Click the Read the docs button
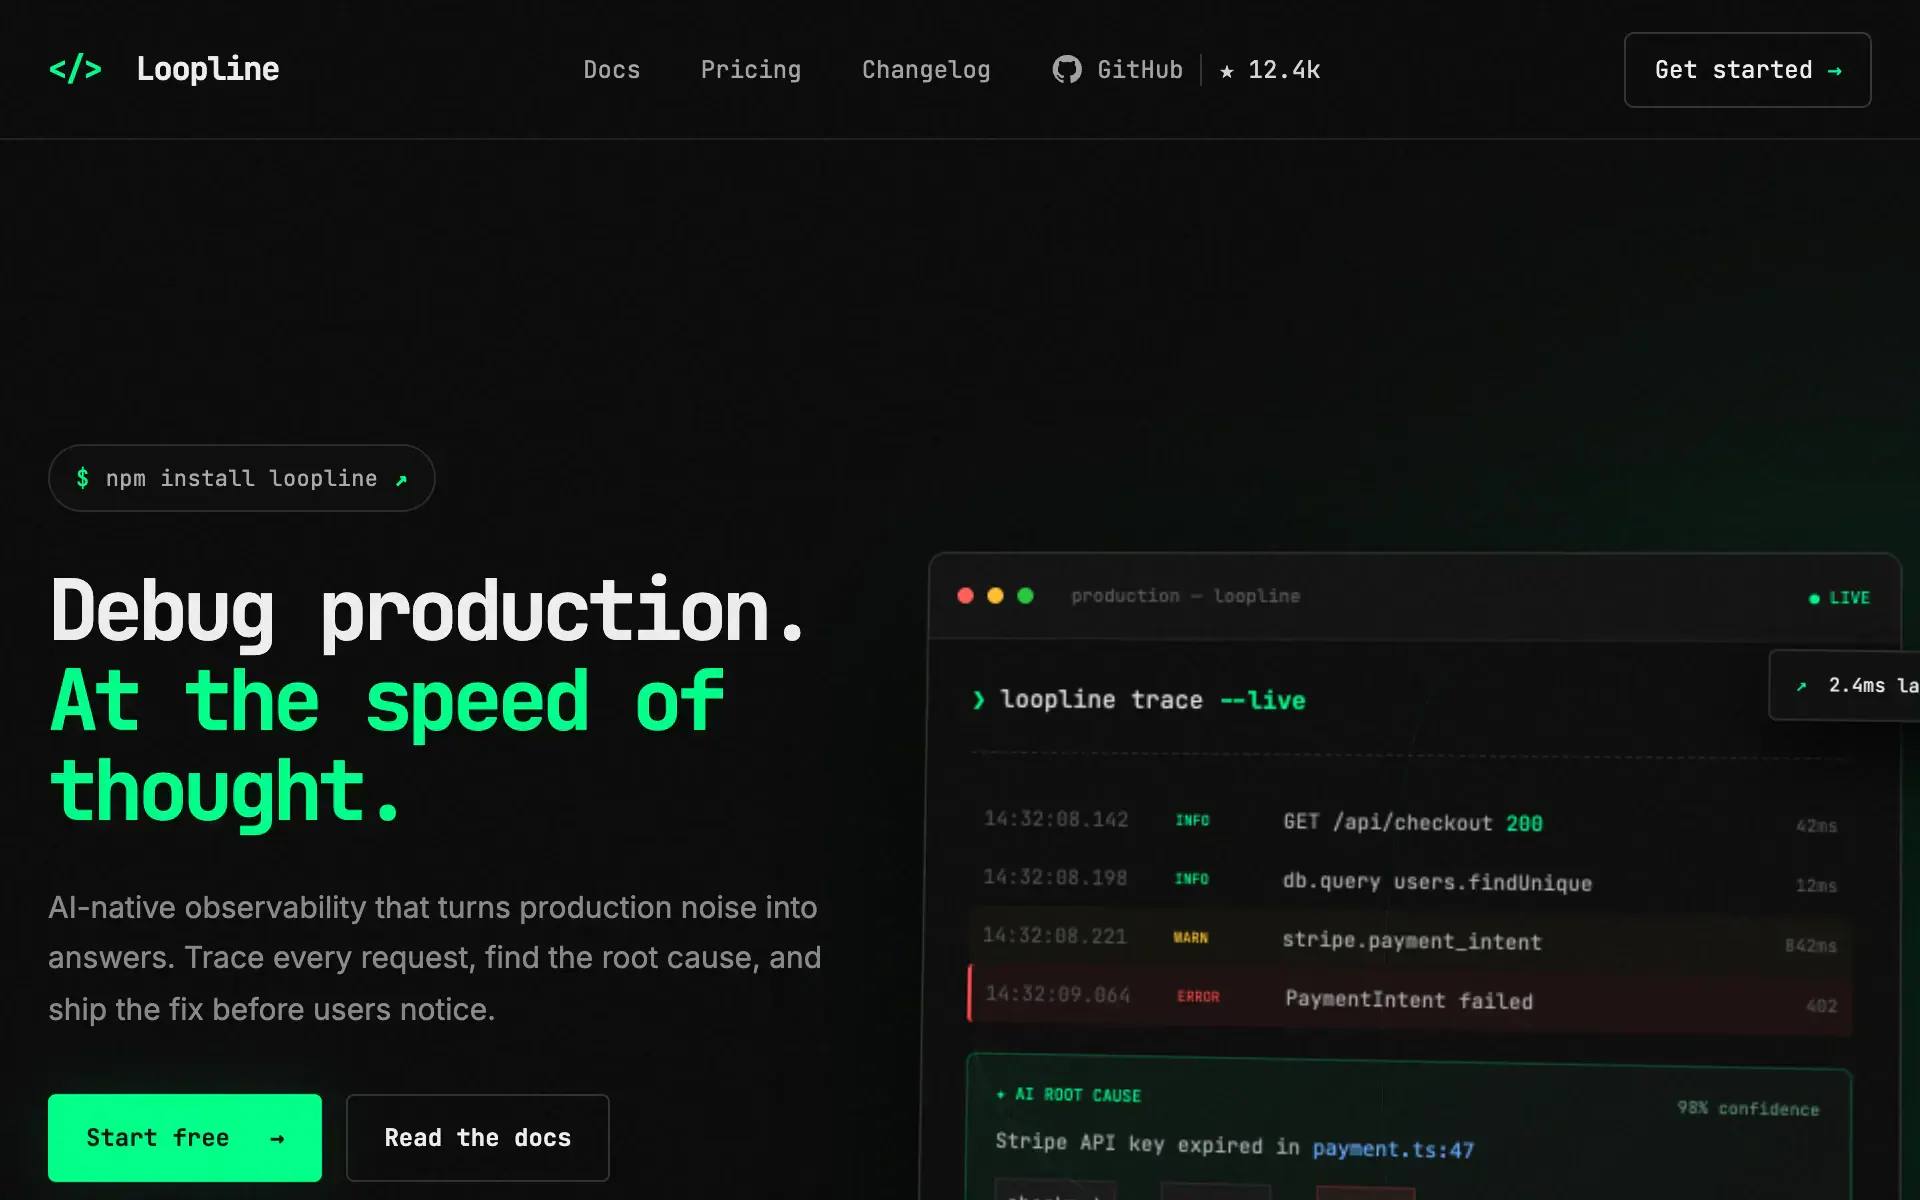1920x1200 pixels. 477,1138
